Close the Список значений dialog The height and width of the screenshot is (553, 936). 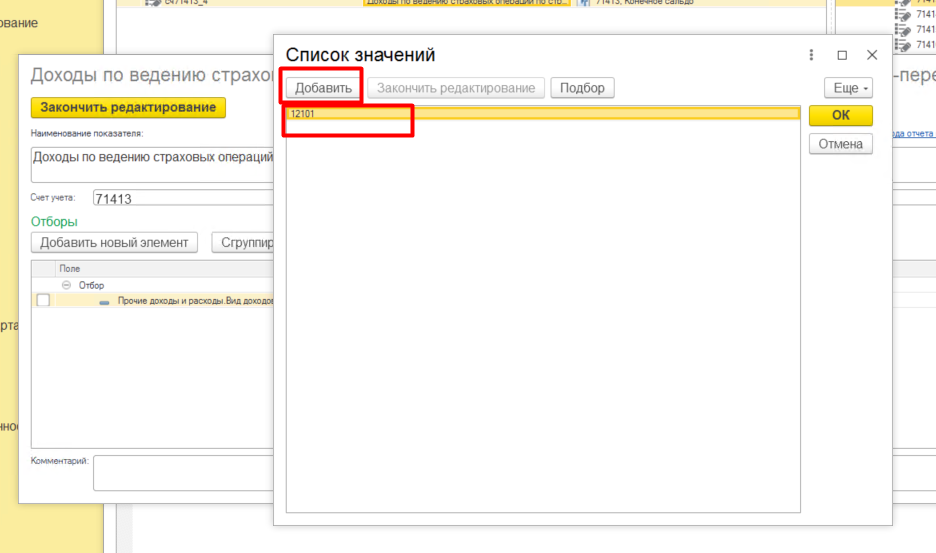872,55
